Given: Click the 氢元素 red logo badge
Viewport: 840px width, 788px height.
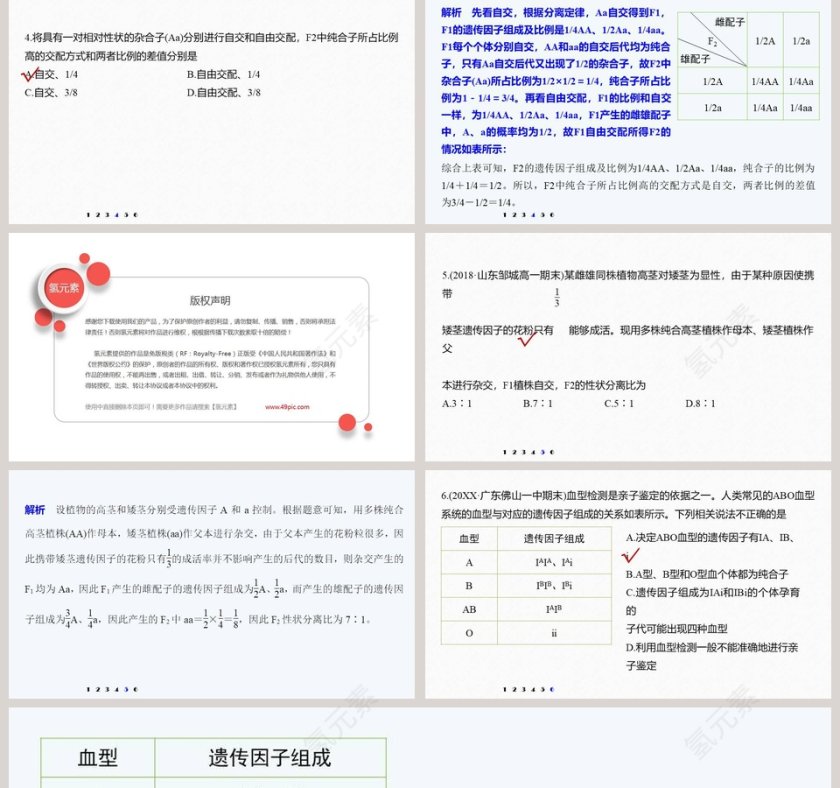Looking at the screenshot, I should [x=65, y=289].
